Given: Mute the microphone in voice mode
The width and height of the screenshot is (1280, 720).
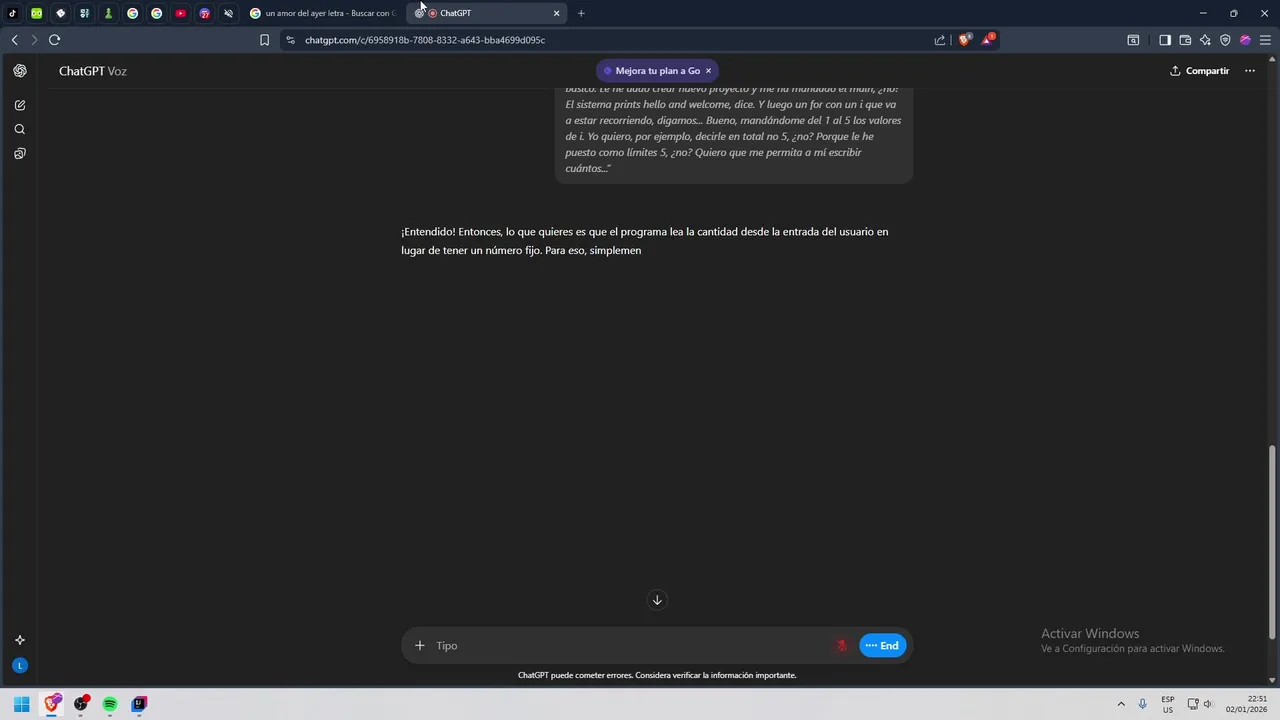Looking at the screenshot, I should 842,645.
